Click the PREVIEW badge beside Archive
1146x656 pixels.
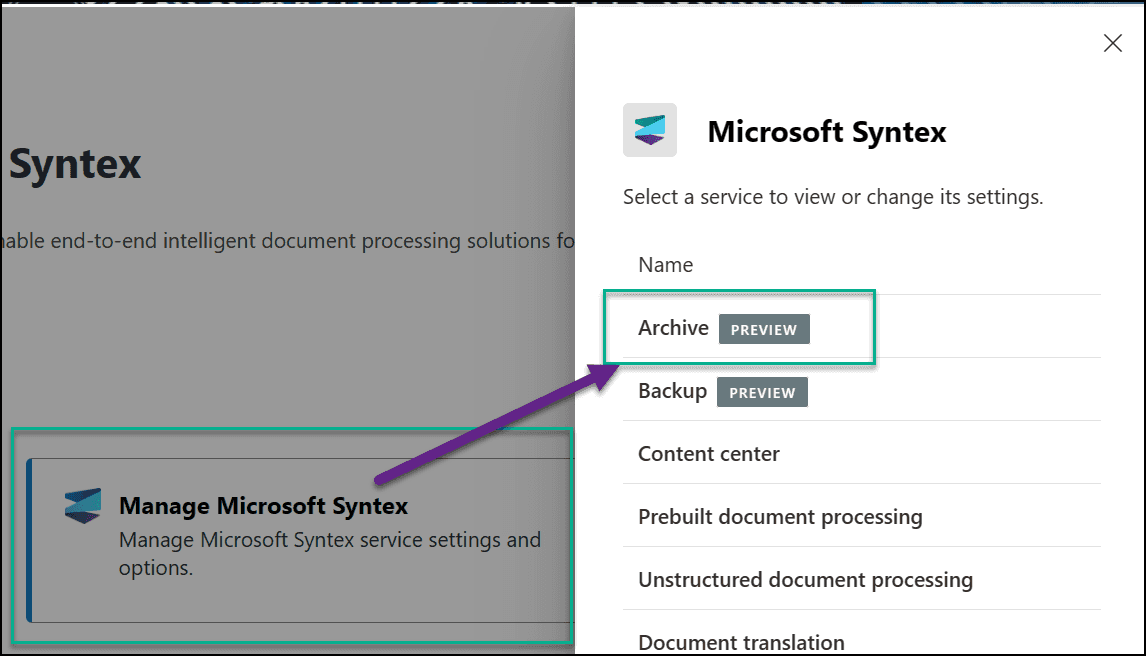764,328
